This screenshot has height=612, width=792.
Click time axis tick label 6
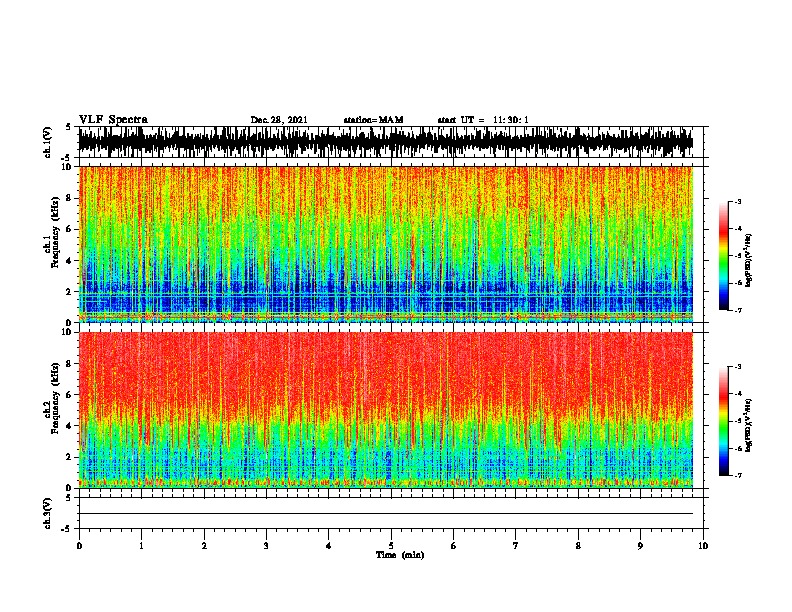coord(454,546)
